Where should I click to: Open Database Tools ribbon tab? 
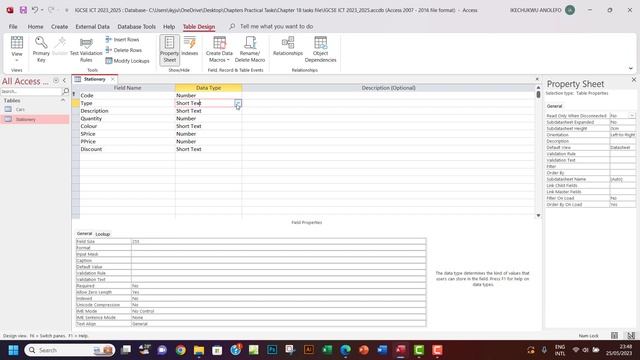click(136, 27)
